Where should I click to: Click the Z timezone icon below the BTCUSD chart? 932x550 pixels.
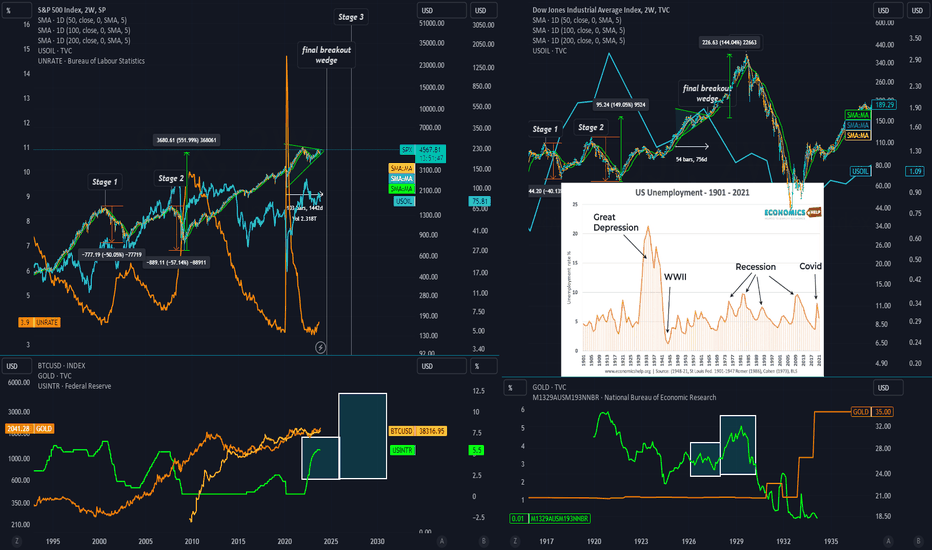pos(17,541)
